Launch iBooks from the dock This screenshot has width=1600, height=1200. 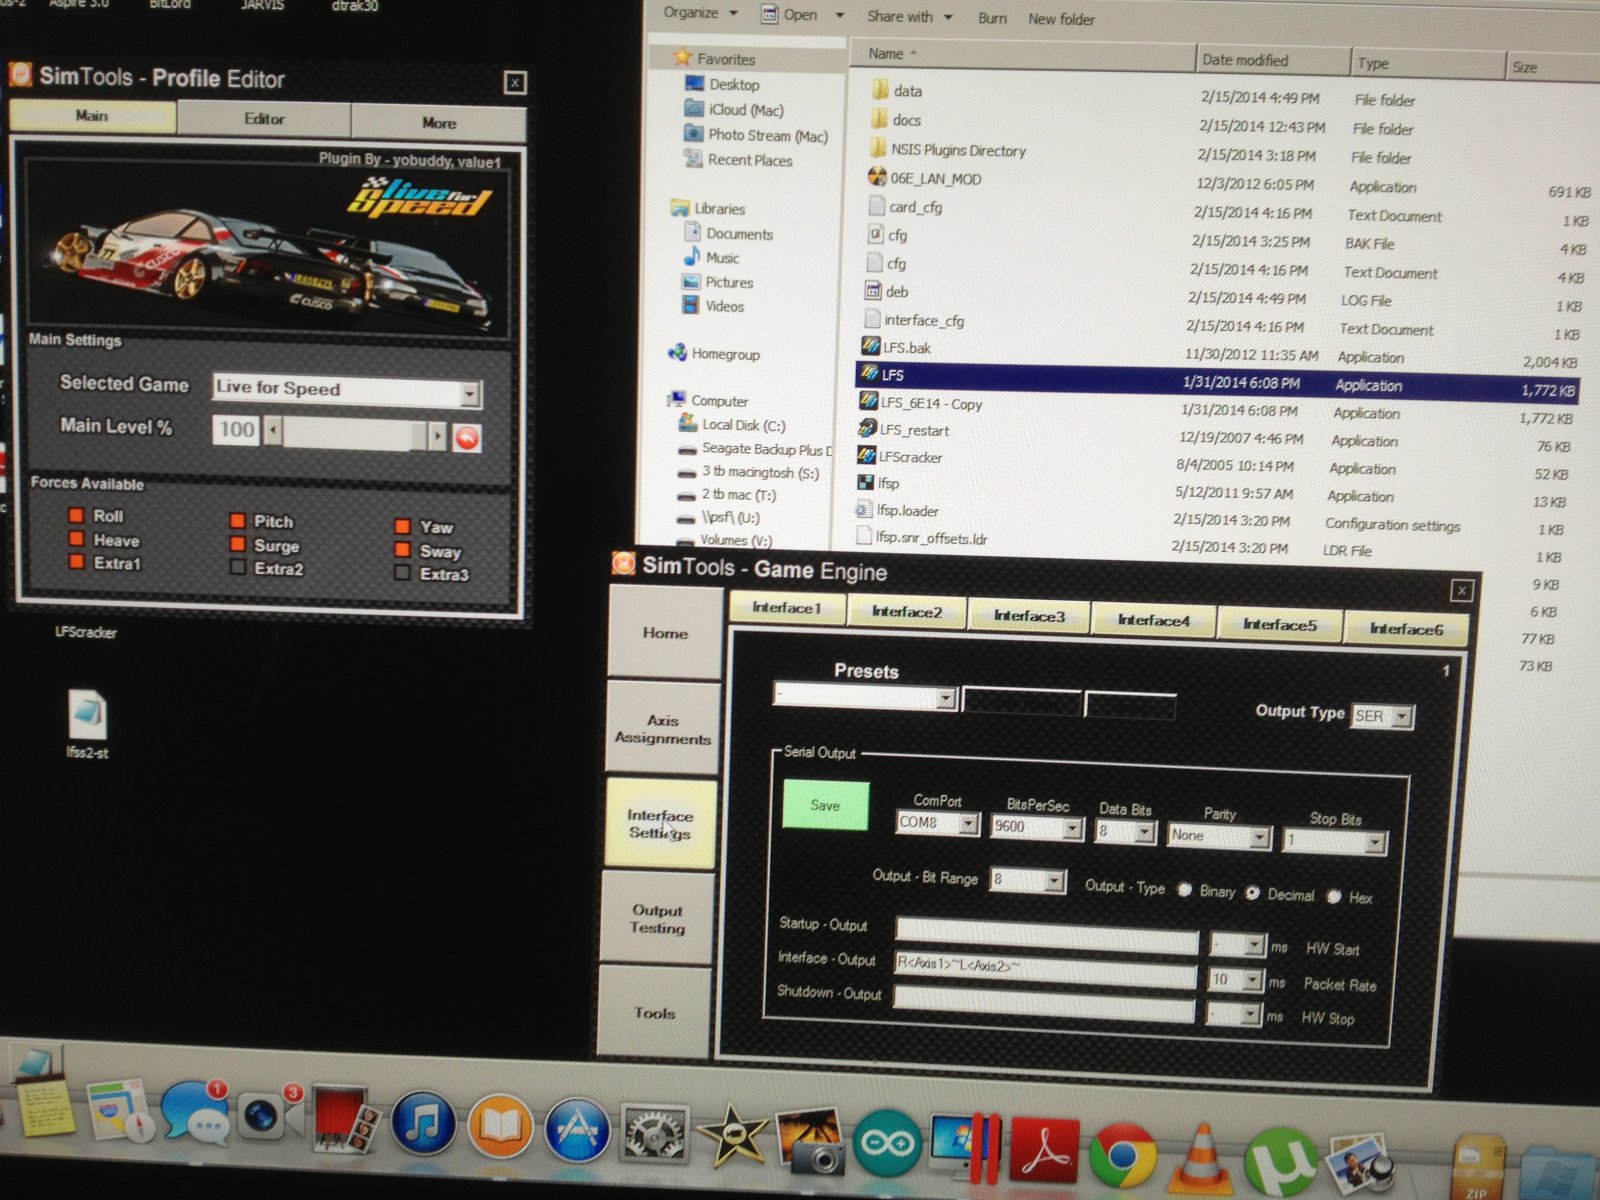[500, 1128]
